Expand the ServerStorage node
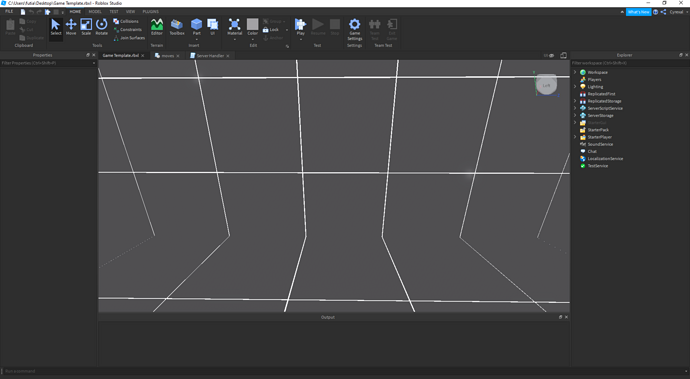The height and width of the screenshot is (379, 690). (x=575, y=115)
